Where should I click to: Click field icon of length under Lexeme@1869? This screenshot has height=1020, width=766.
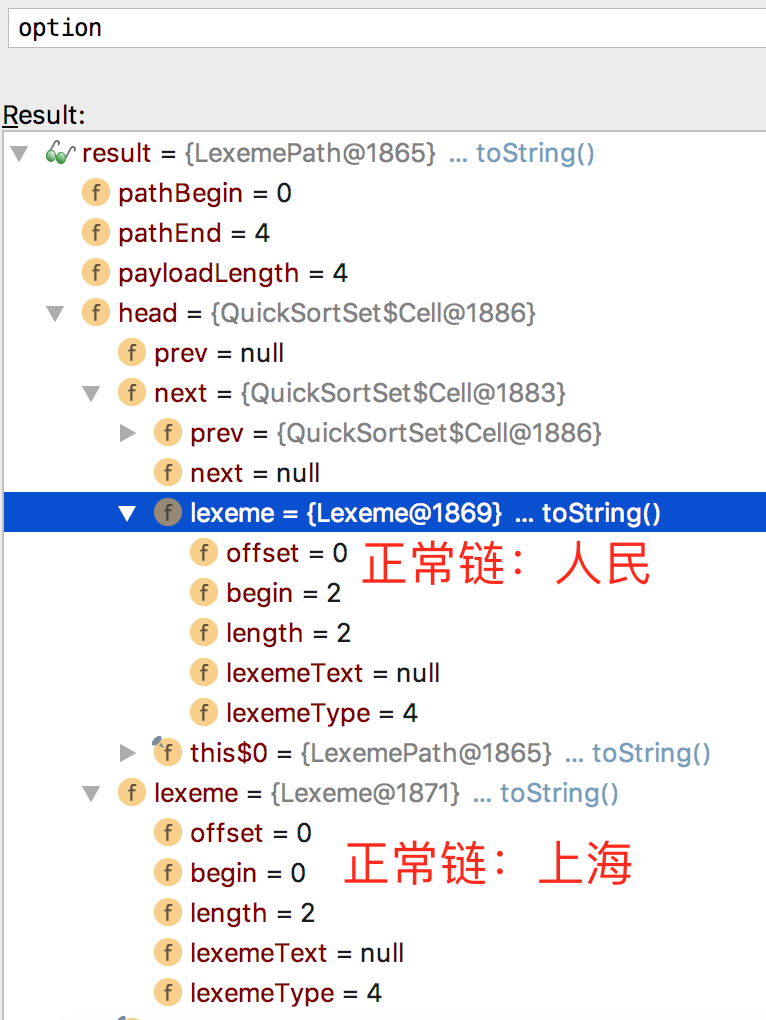click(x=204, y=633)
